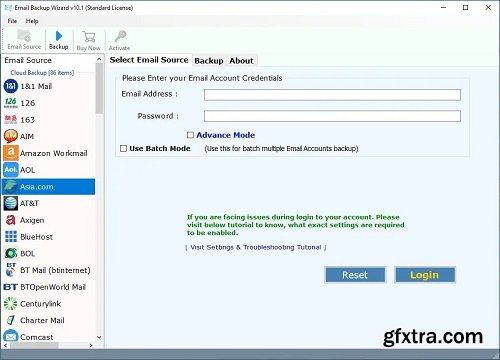The height and width of the screenshot is (360, 500).
Task: Click the Cloud Backup group header
Action: [42, 73]
